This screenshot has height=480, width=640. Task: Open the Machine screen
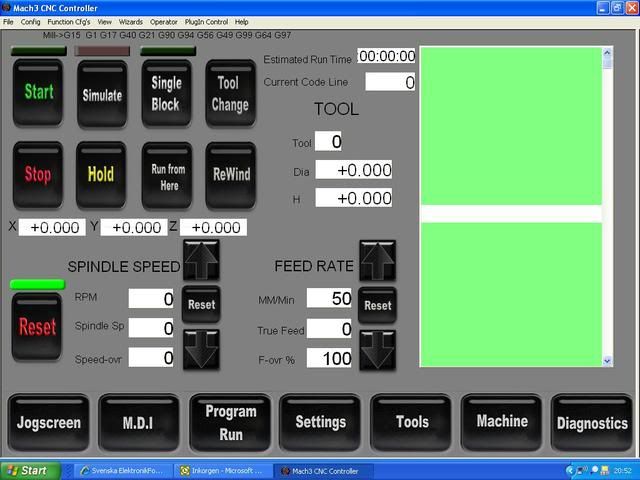coord(502,423)
